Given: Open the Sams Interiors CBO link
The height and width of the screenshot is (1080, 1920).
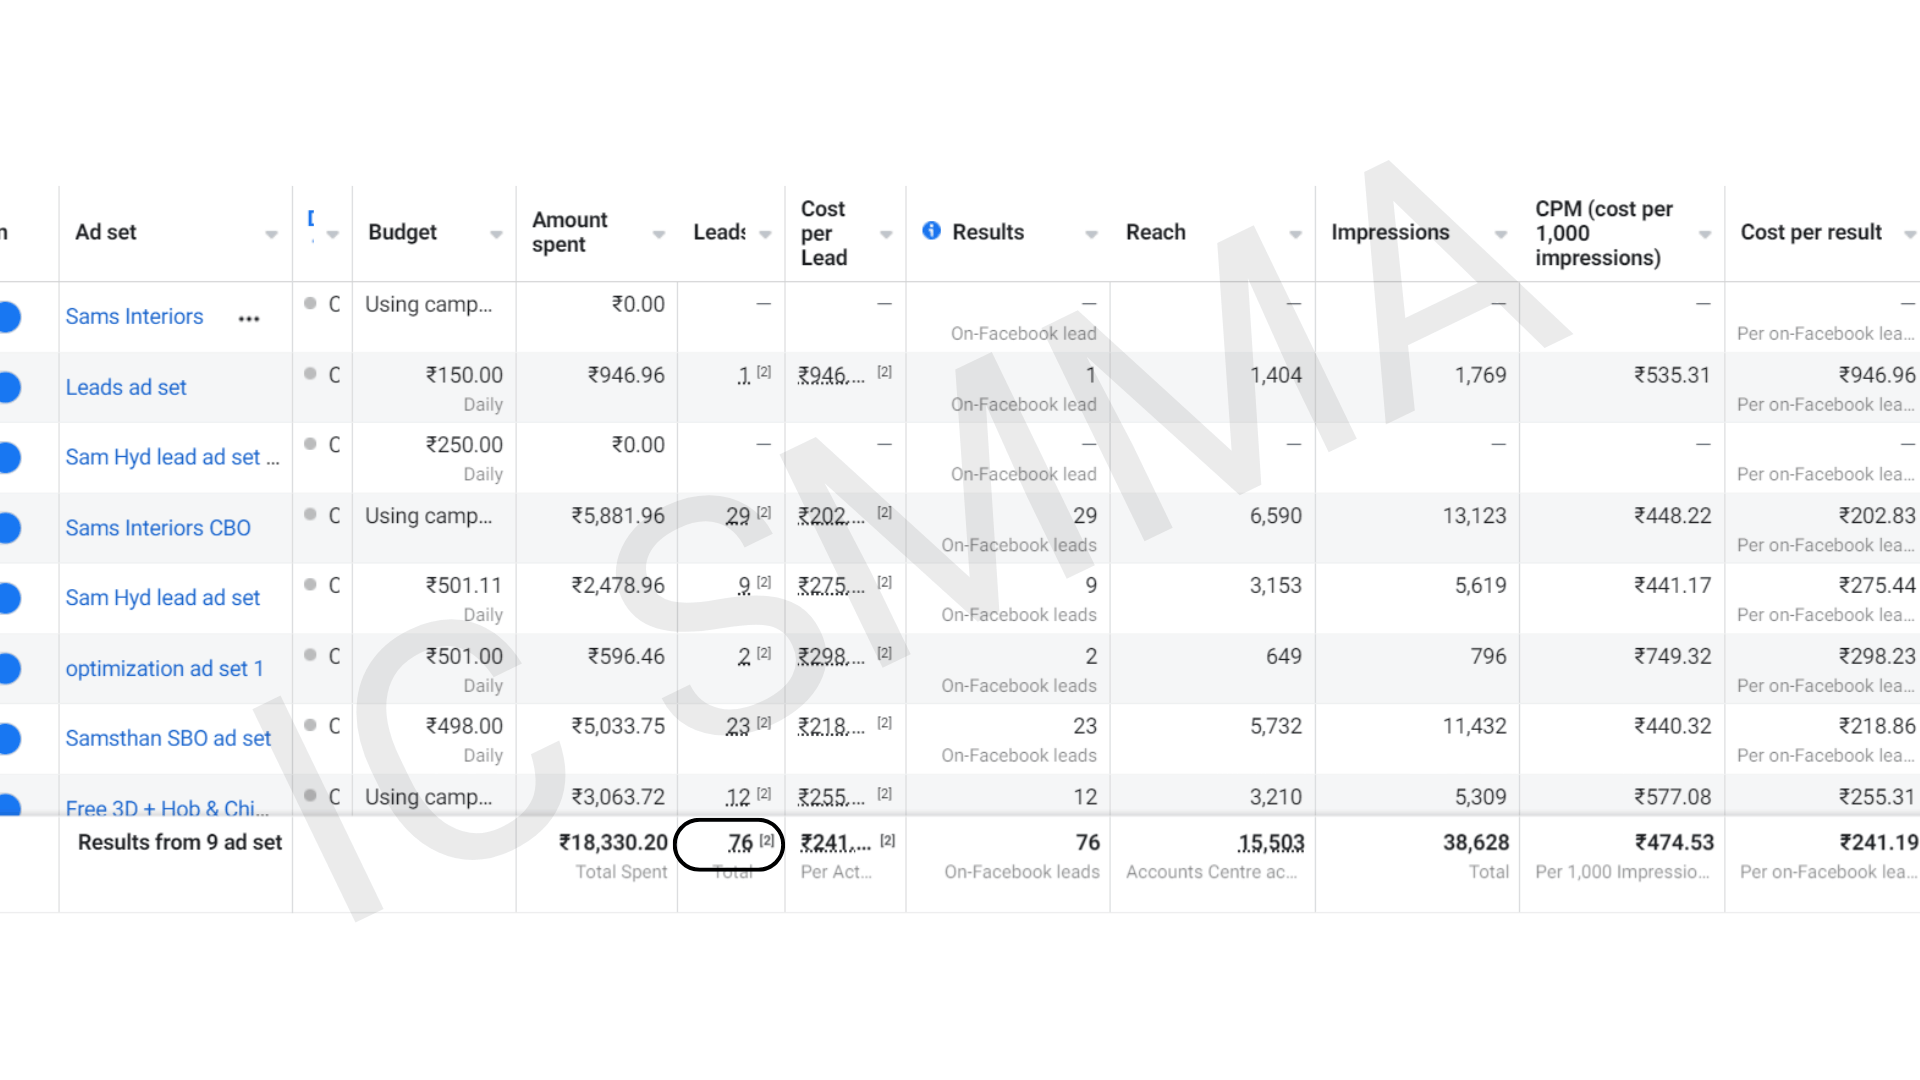Looking at the screenshot, I should tap(158, 528).
